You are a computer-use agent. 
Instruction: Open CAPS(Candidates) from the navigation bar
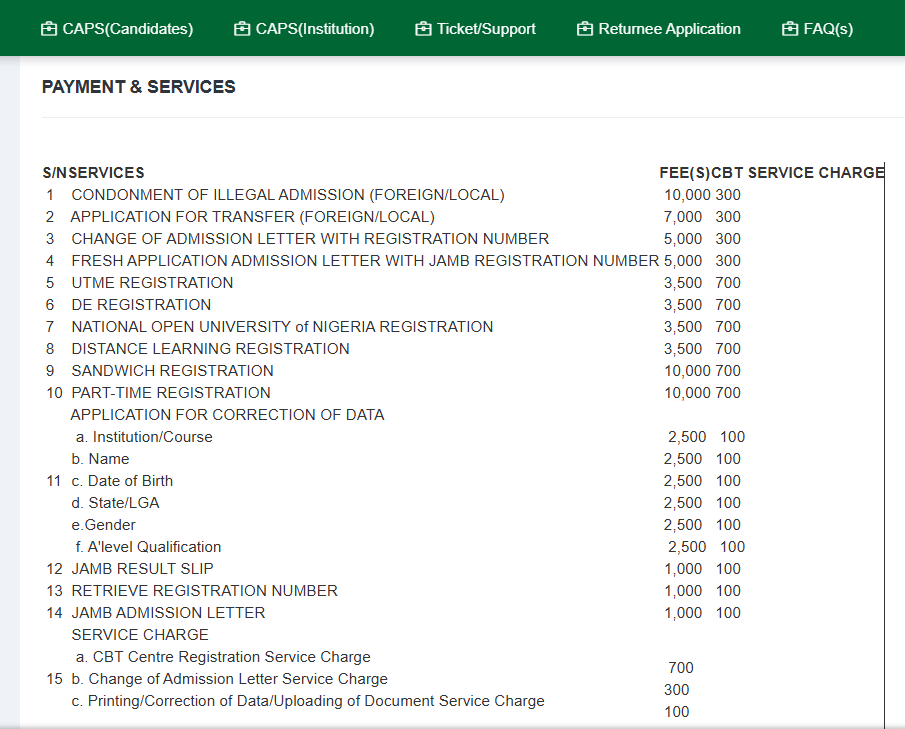(126, 28)
